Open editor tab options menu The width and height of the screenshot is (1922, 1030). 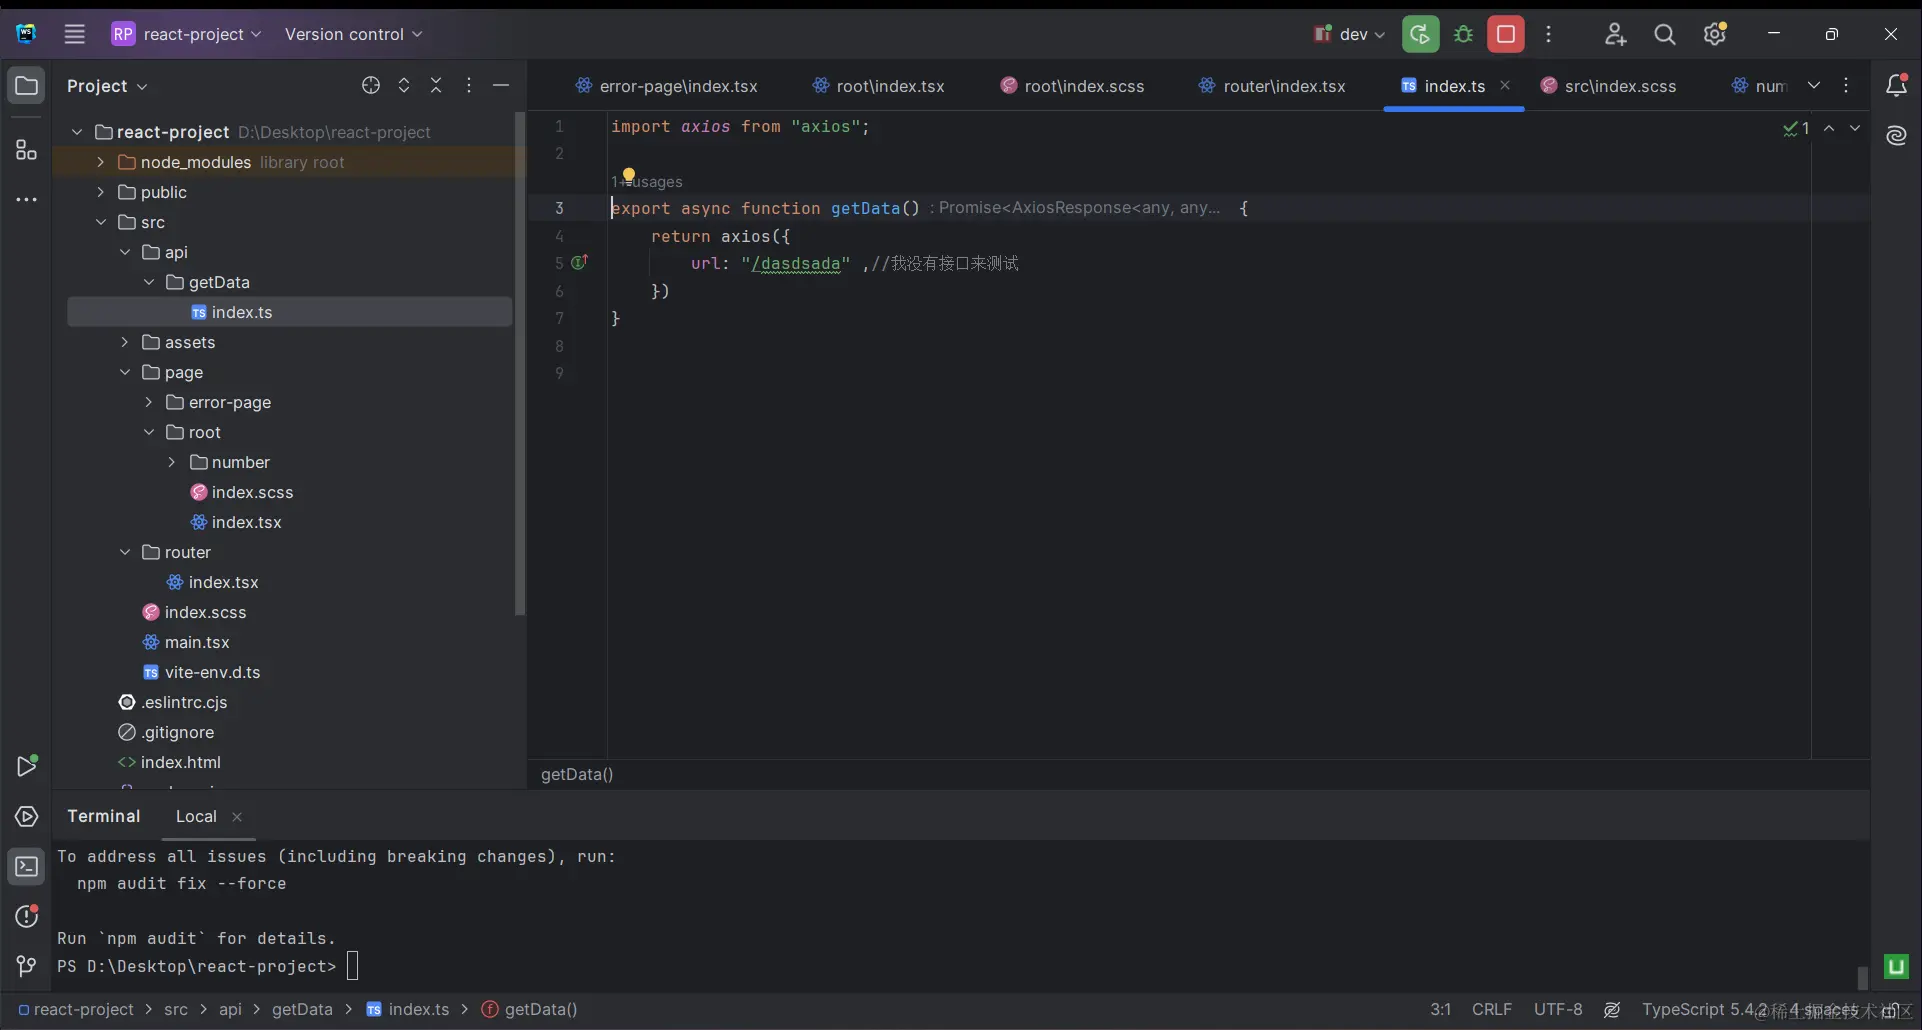click(1846, 86)
